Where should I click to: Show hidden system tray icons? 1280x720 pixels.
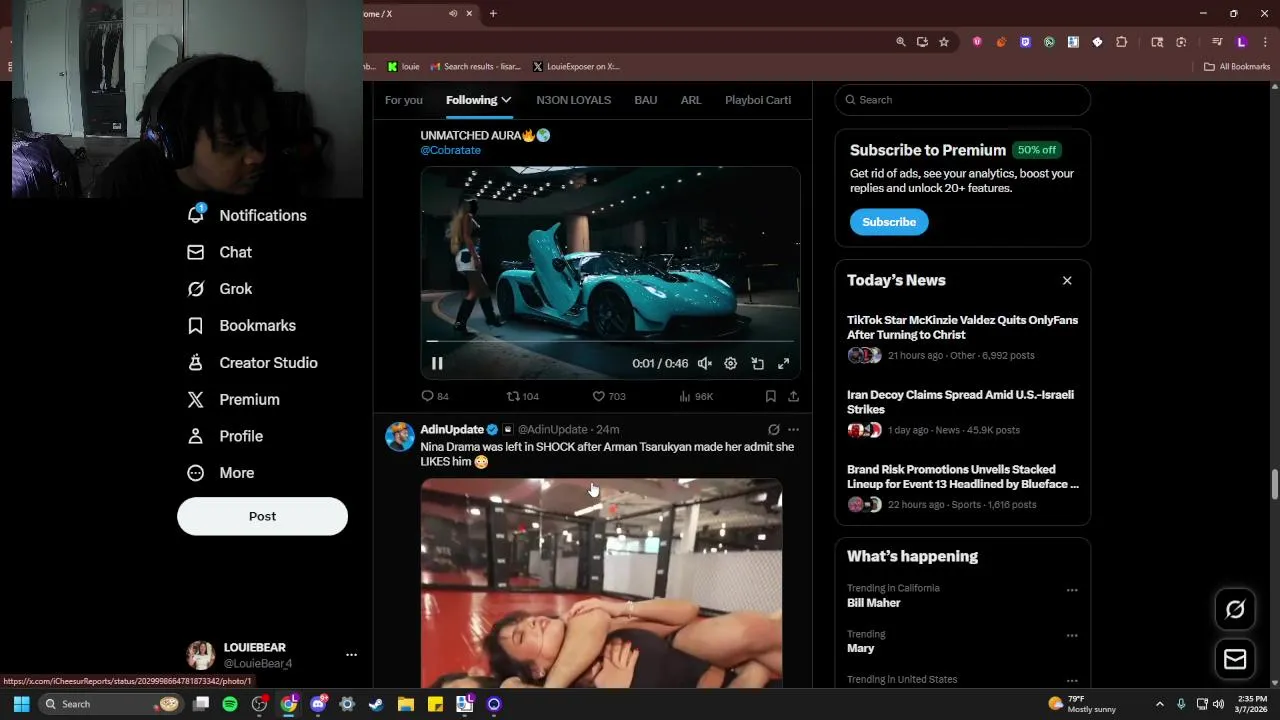1160,704
